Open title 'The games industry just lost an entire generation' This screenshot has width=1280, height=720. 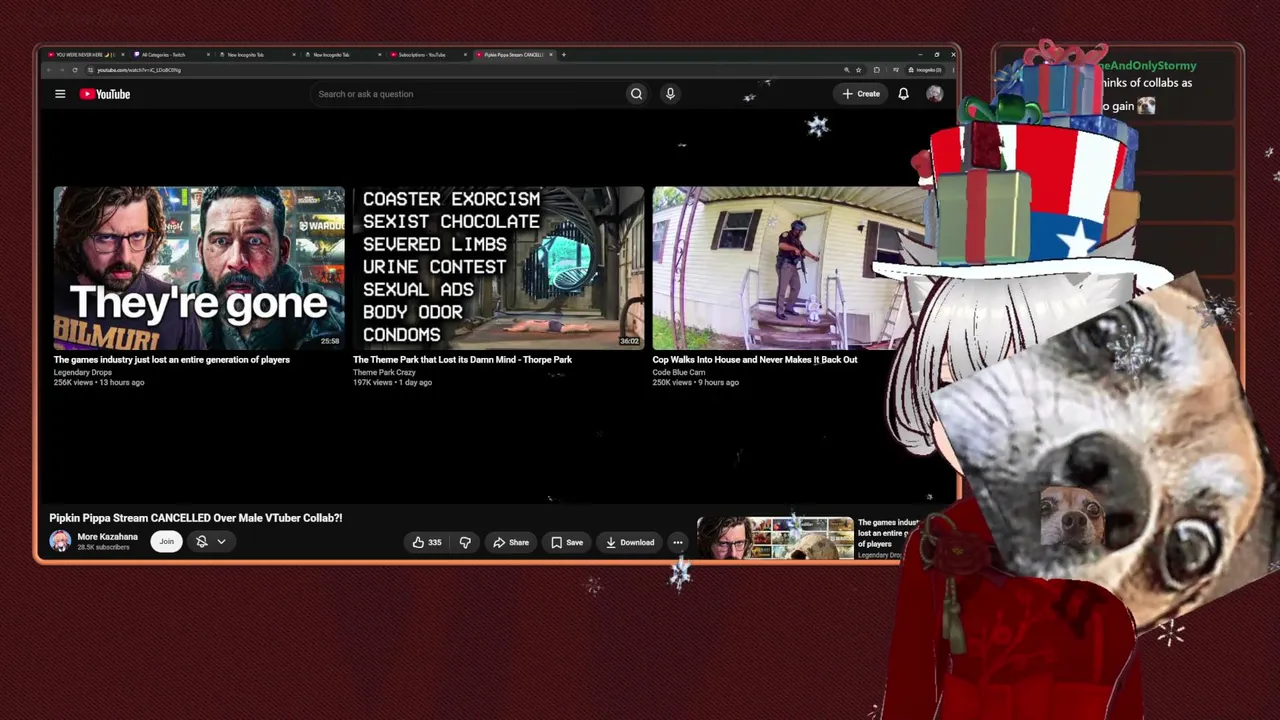(172, 360)
